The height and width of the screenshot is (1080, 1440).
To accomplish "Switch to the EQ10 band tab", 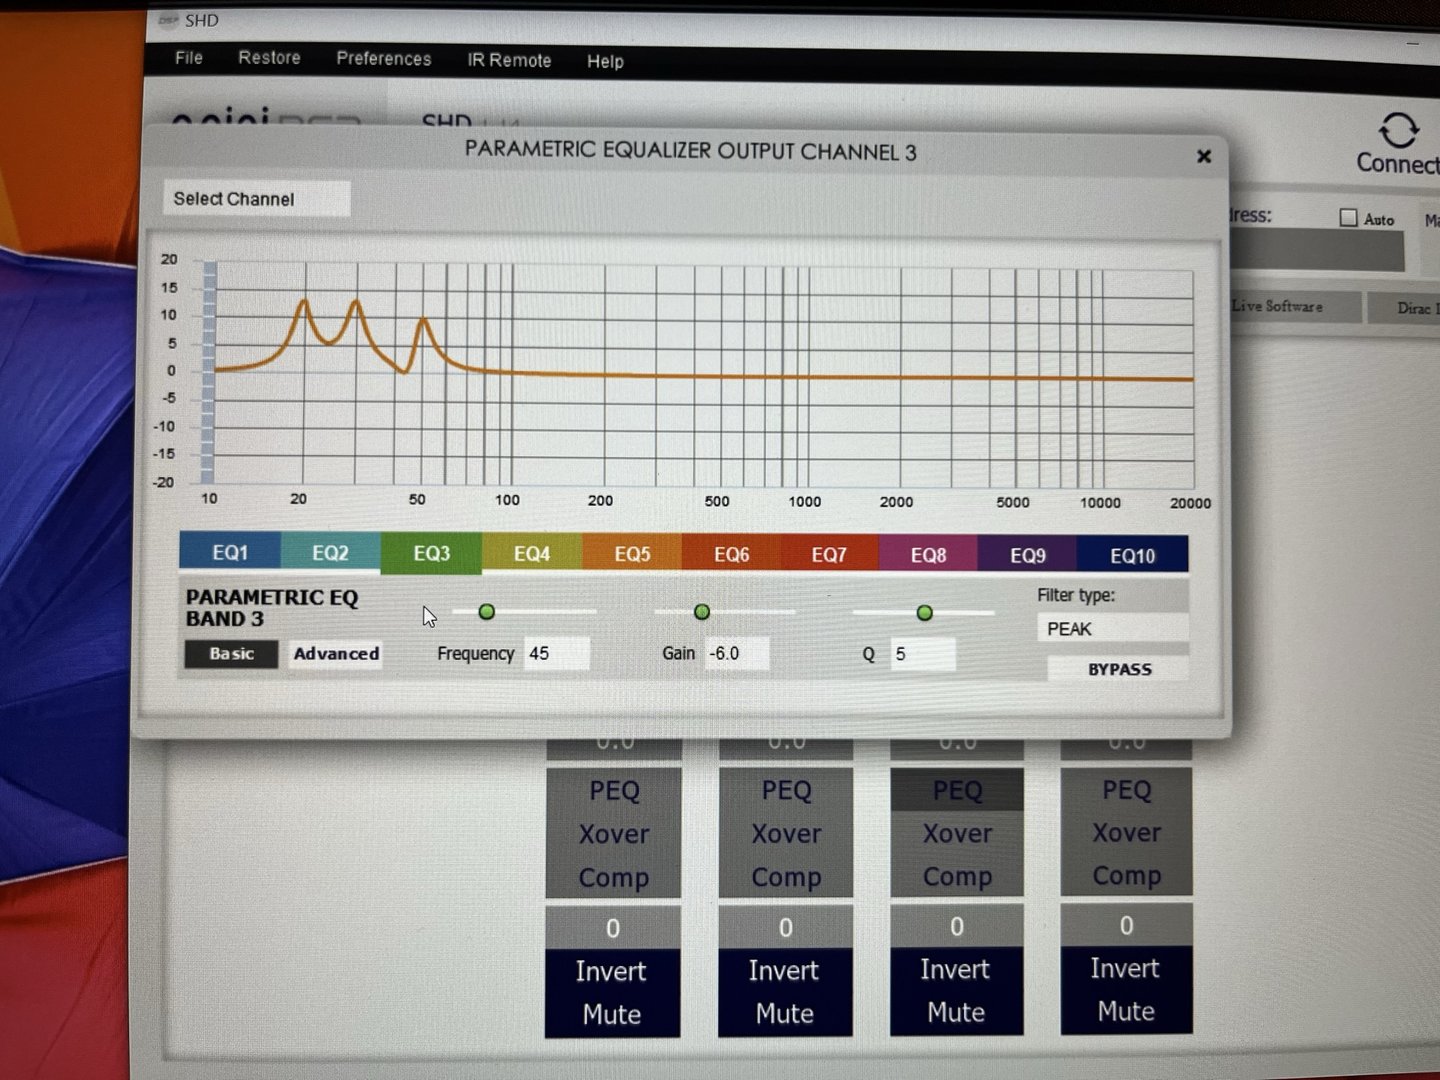I will click(1132, 555).
